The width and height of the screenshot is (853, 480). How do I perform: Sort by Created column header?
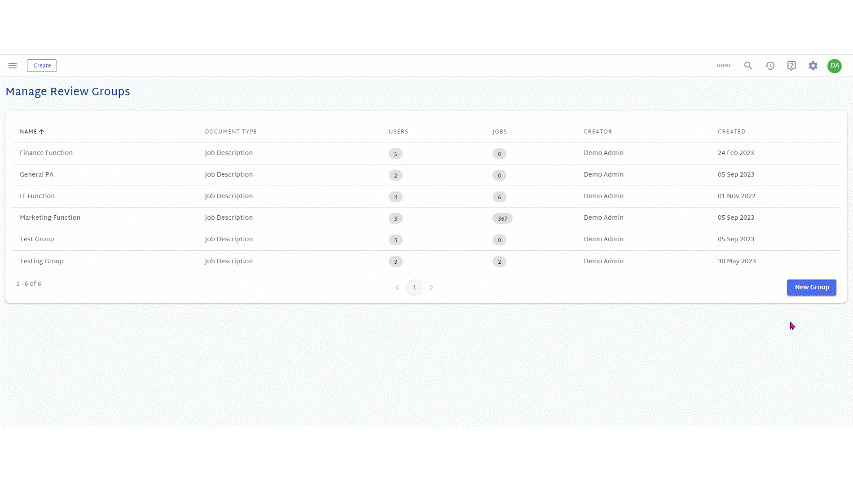coord(731,132)
